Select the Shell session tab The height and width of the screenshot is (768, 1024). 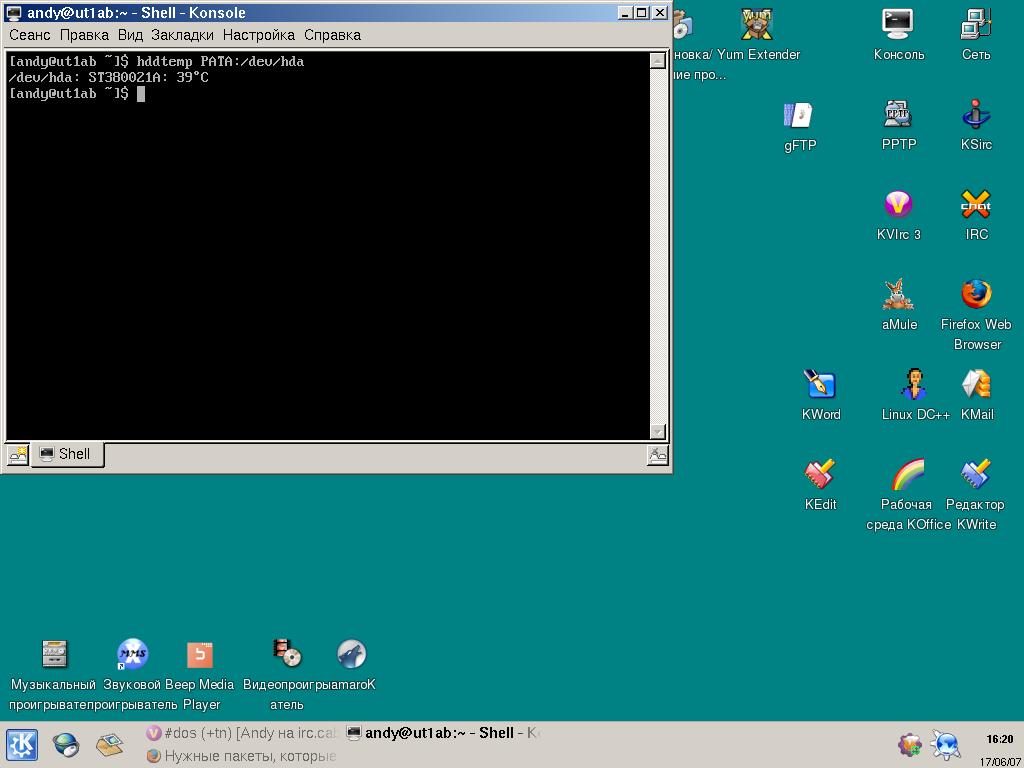click(66, 454)
